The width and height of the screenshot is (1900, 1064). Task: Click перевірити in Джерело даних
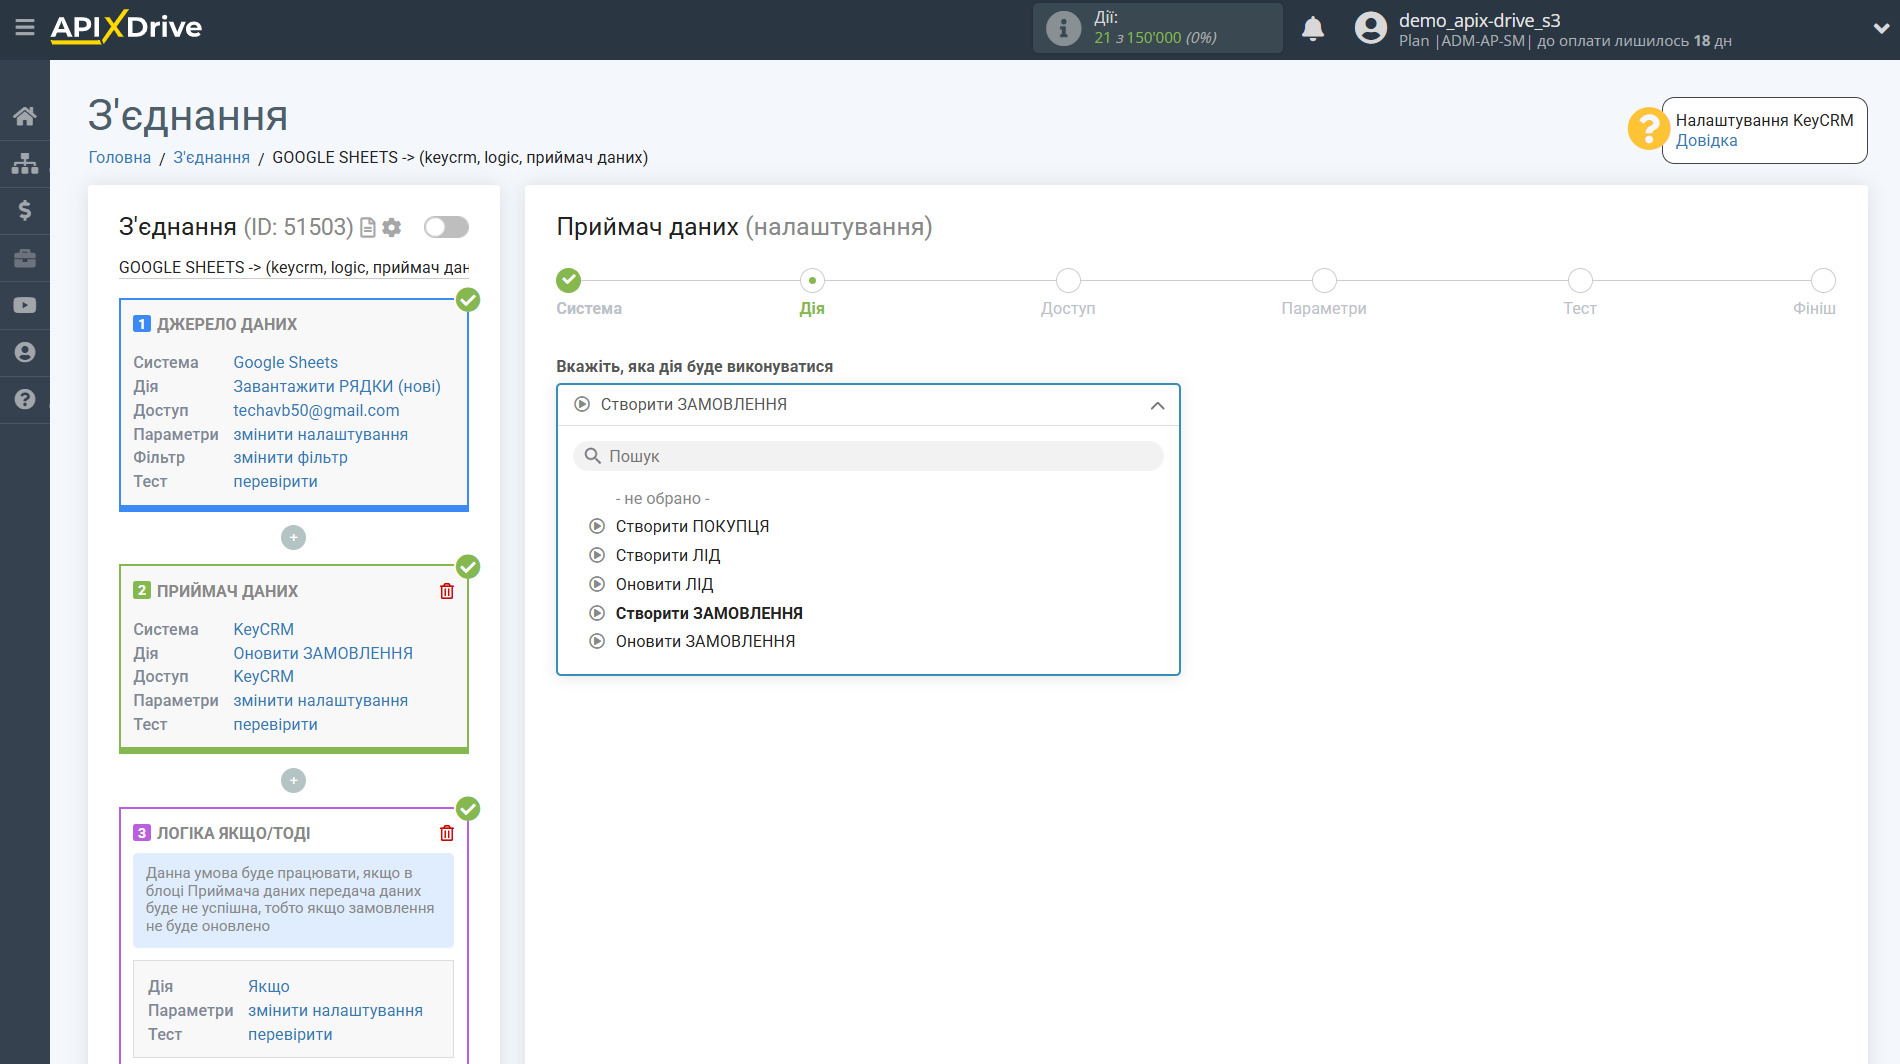click(275, 481)
